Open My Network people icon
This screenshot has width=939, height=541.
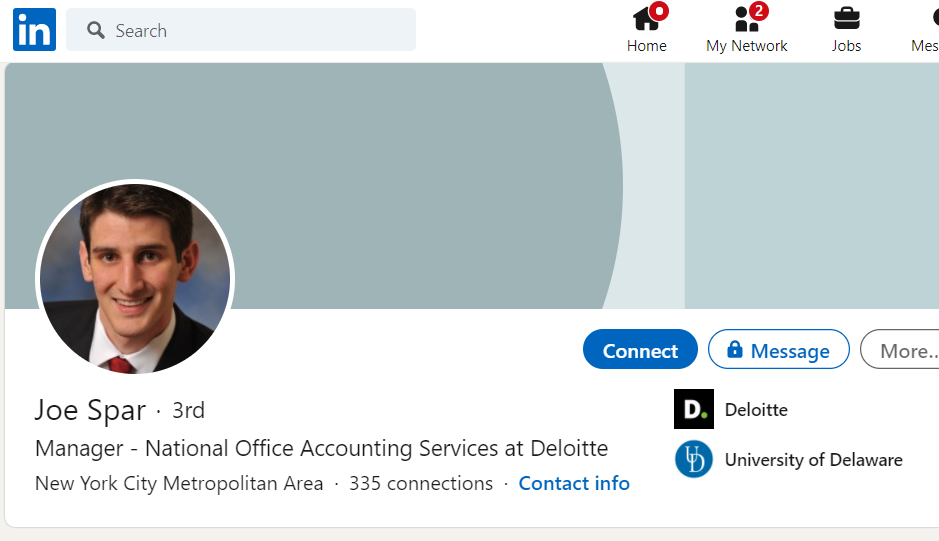point(745,19)
